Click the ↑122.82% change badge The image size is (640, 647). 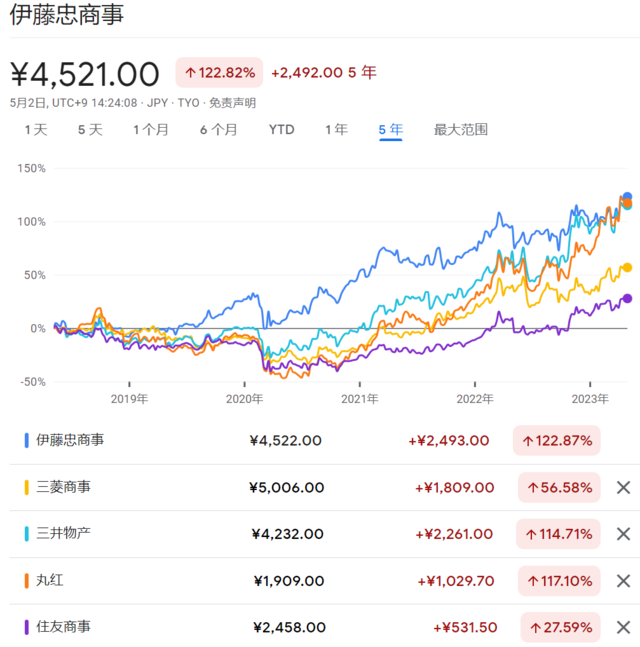pyautogui.click(x=219, y=72)
